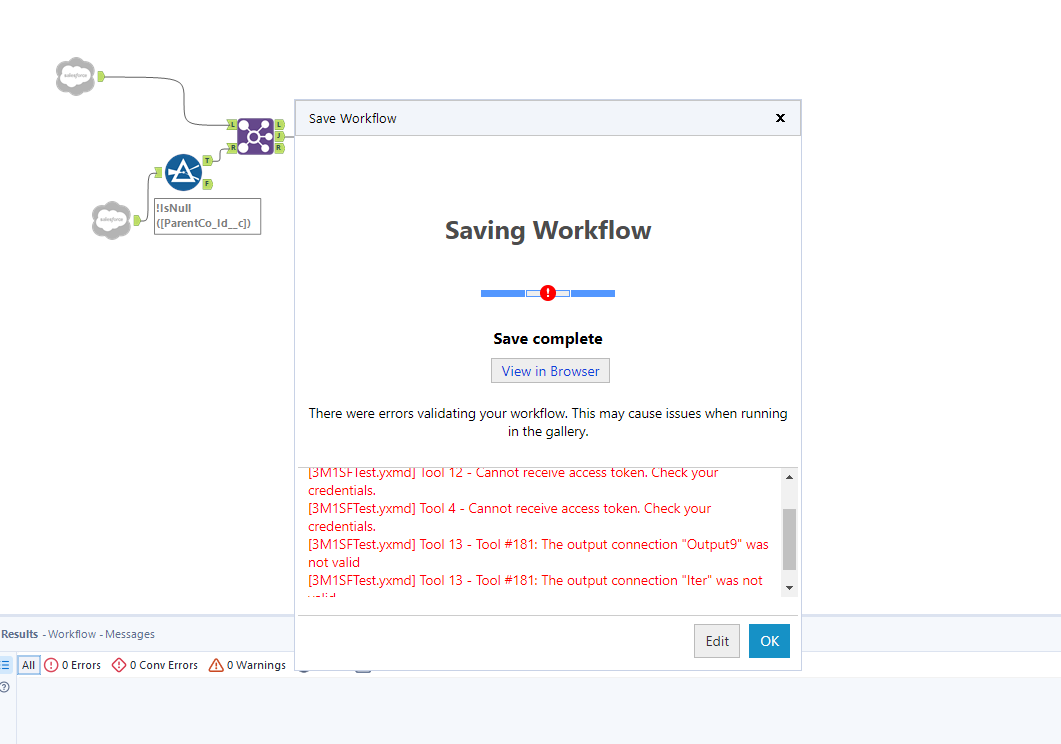Click the Filter tool's F output anchor
This screenshot has width=1061, height=744.
pos(208,184)
